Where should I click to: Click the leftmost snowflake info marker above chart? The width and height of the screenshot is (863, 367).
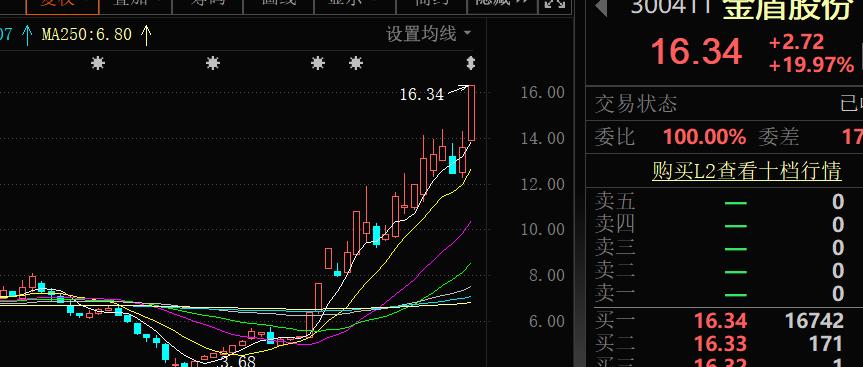tap(98, 63)
